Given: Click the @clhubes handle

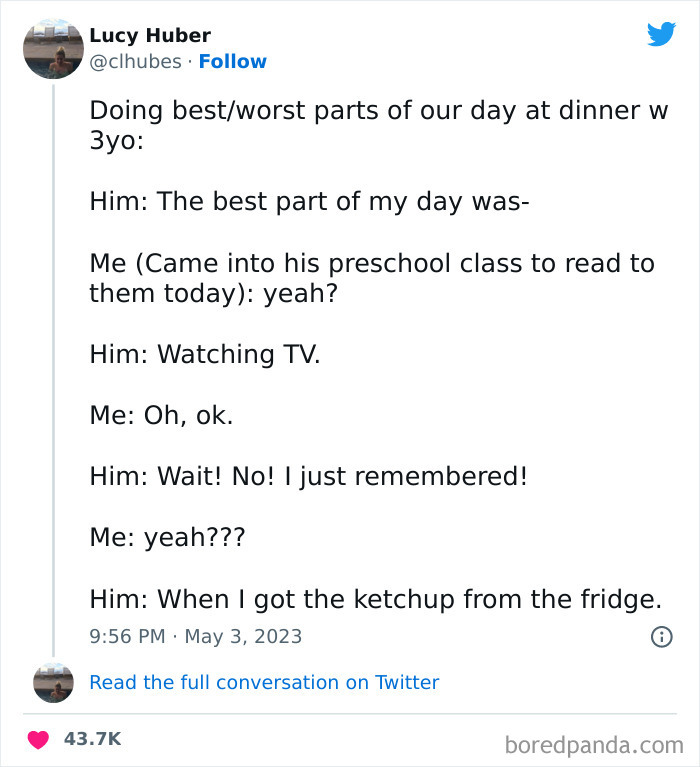Looking at the screenshot, I should tap(136, 62).
